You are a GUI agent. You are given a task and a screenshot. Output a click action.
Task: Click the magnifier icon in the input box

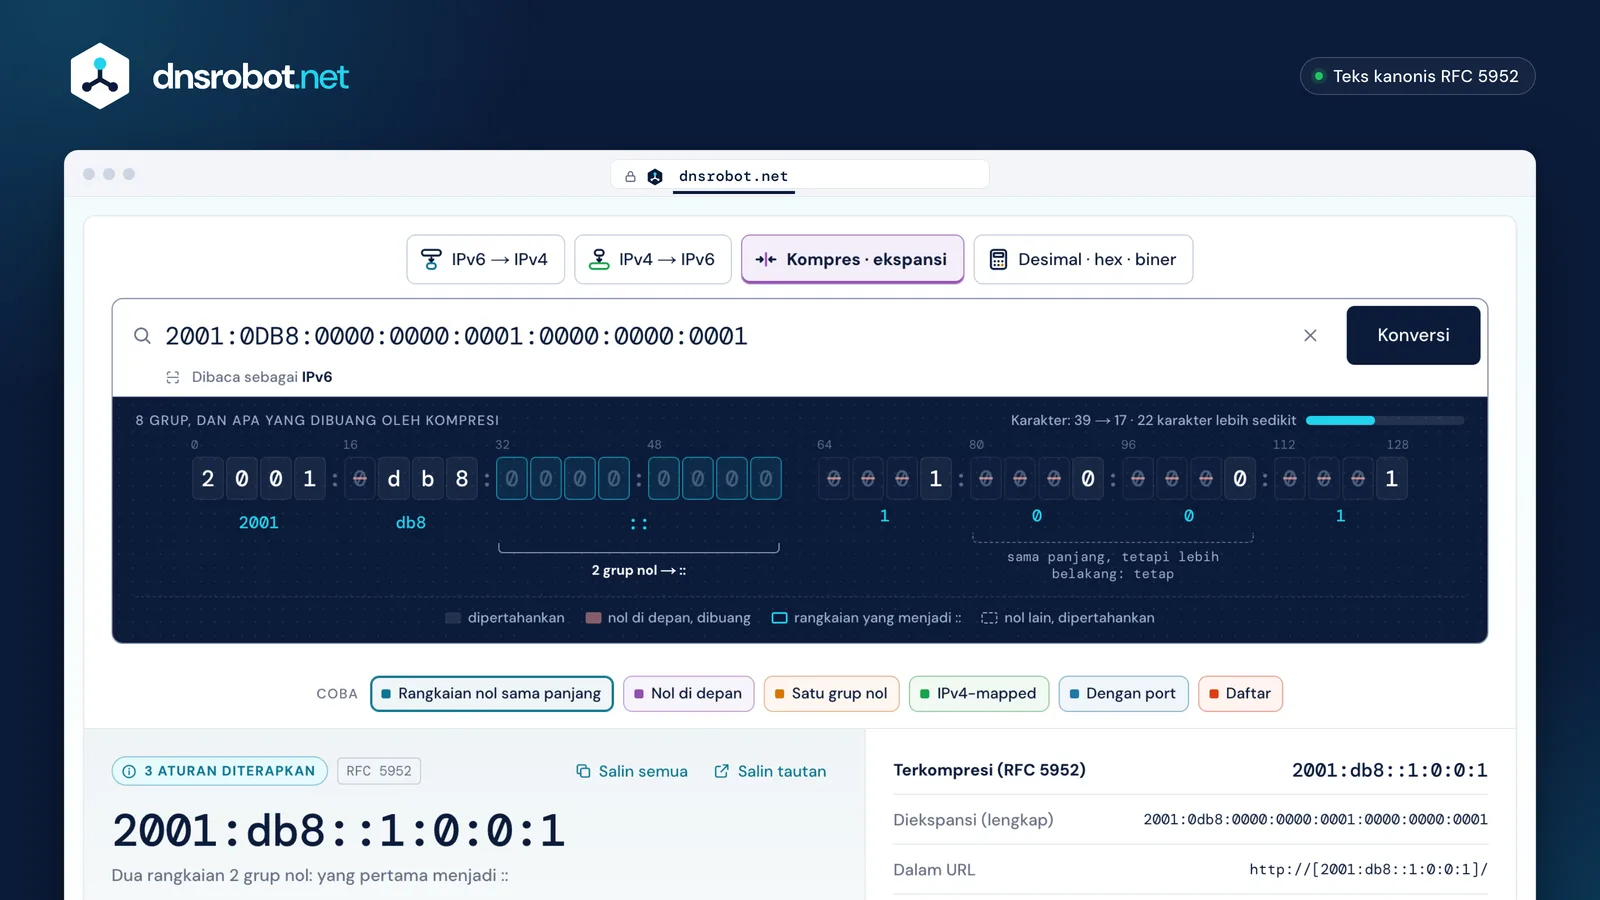tap(143, 336)
